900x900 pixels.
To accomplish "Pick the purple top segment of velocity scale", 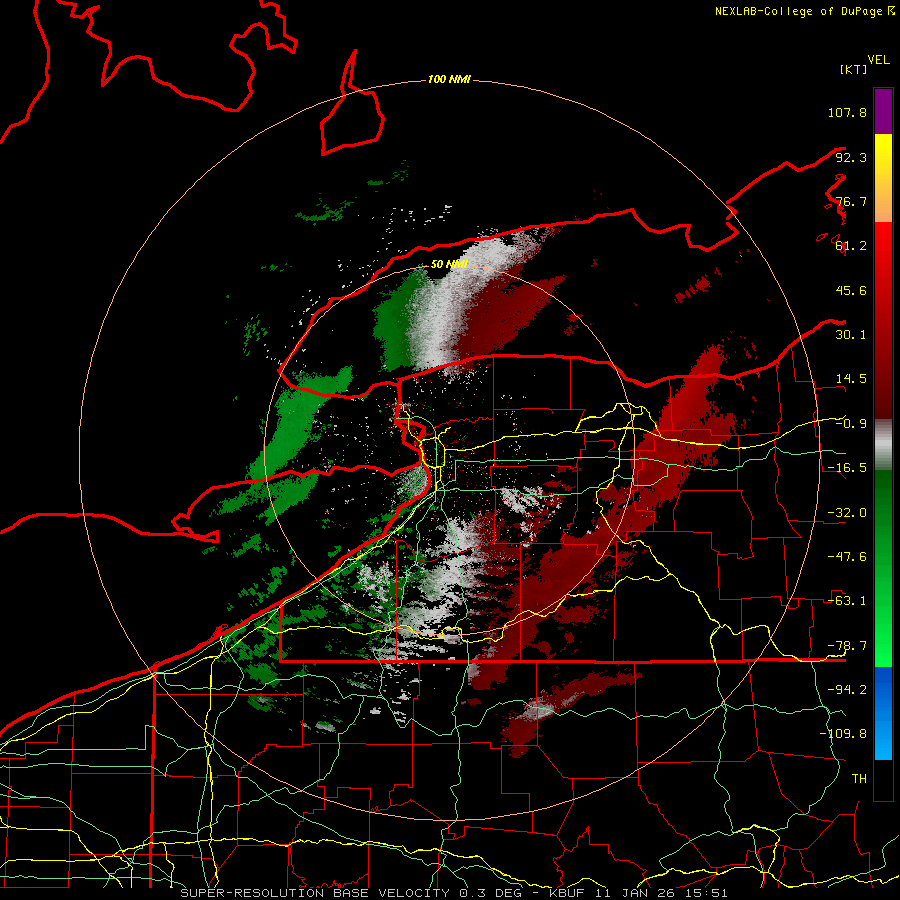I will coord(883,111).
